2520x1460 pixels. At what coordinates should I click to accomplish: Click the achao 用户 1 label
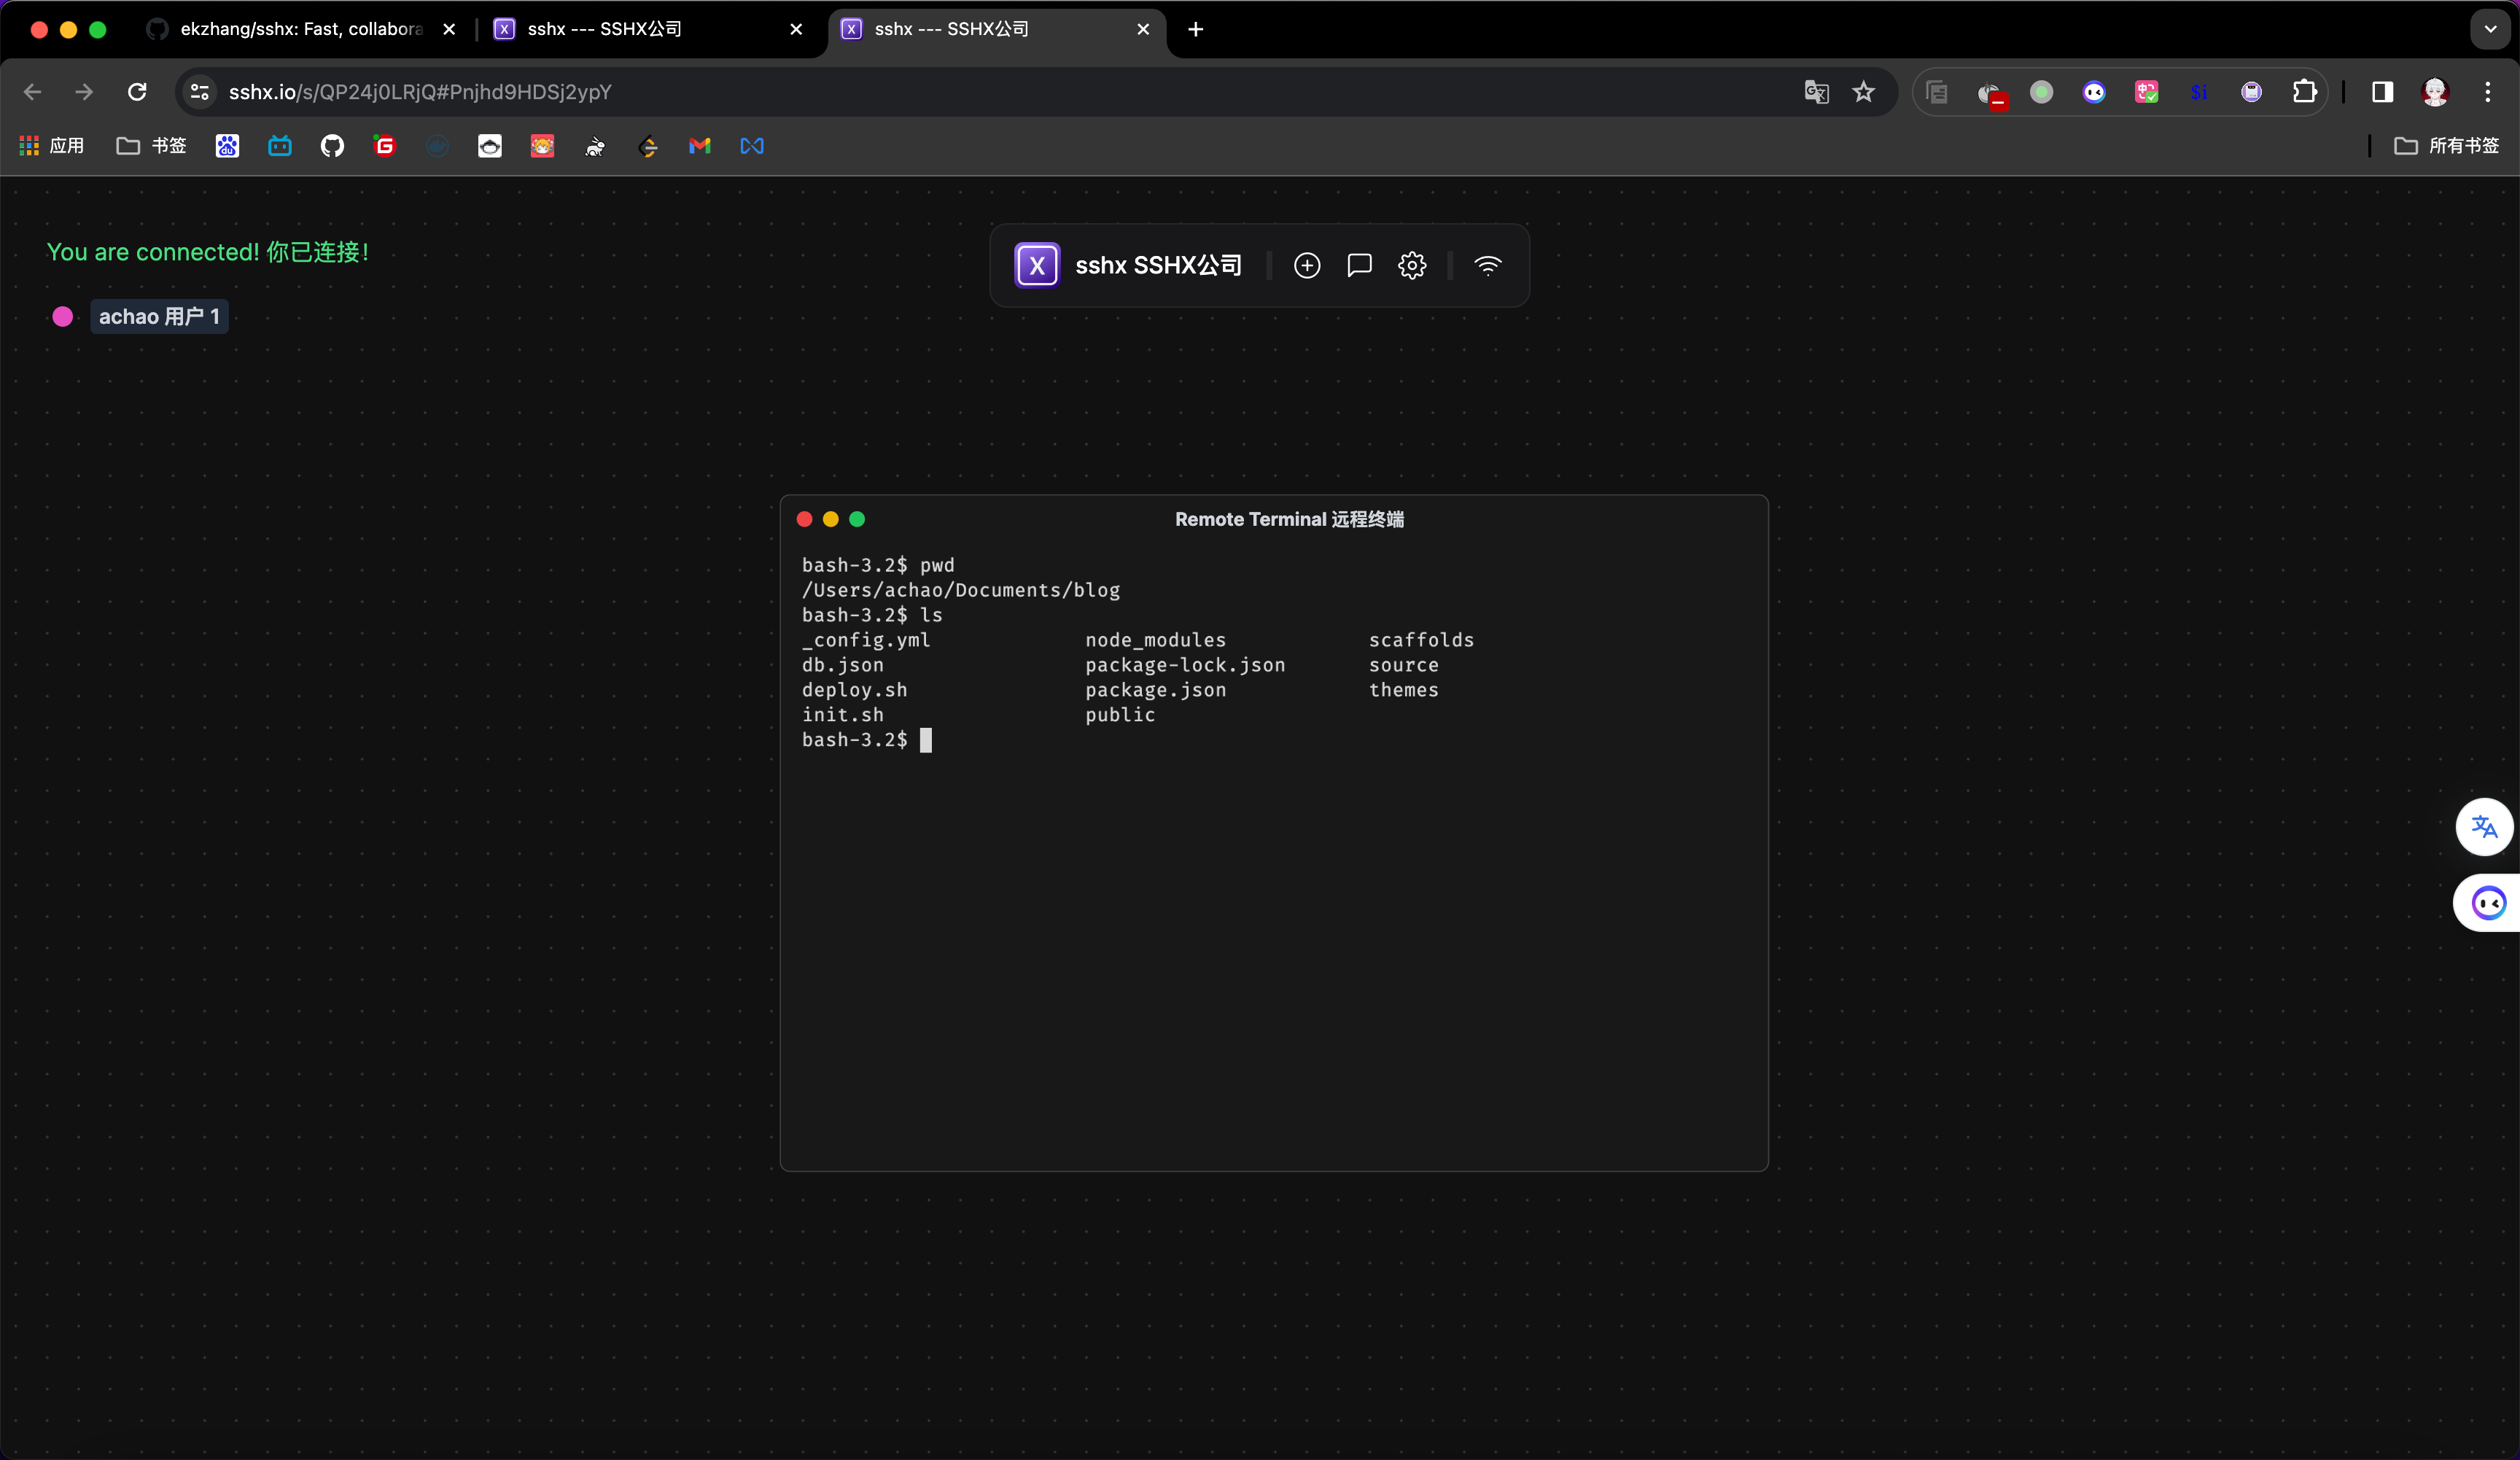click(159, 317)
